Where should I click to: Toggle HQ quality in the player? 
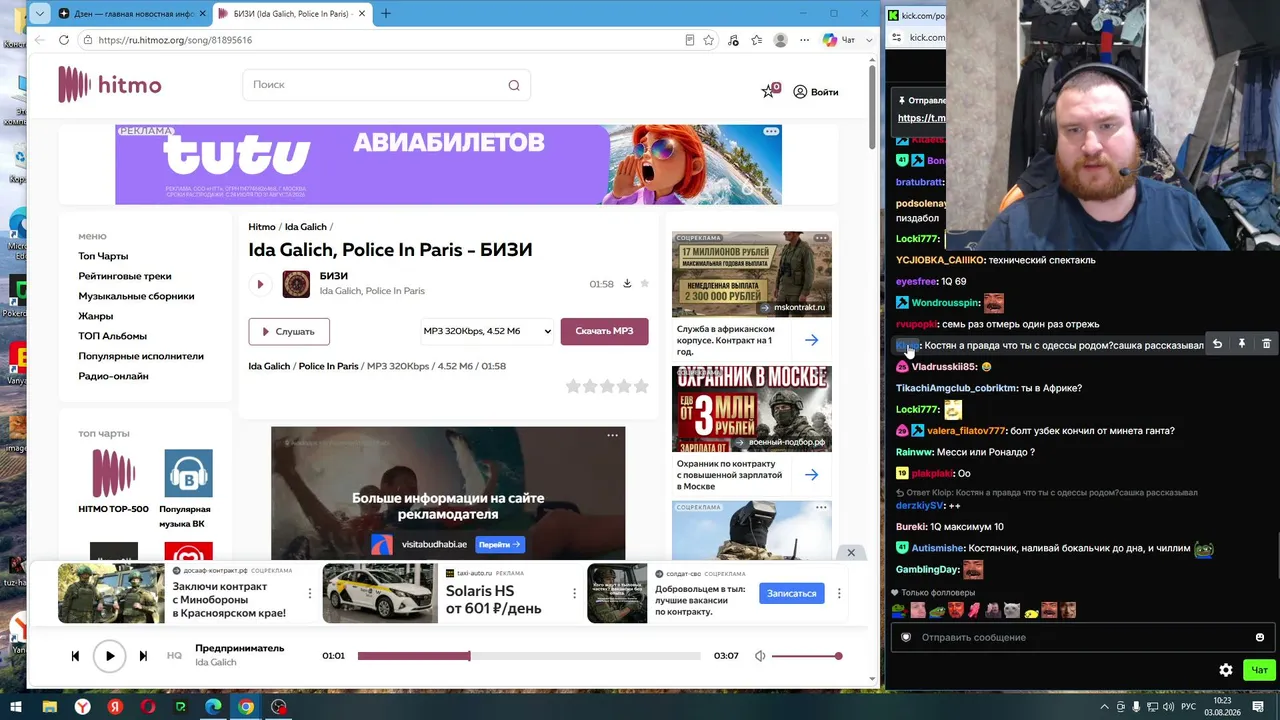174,656
